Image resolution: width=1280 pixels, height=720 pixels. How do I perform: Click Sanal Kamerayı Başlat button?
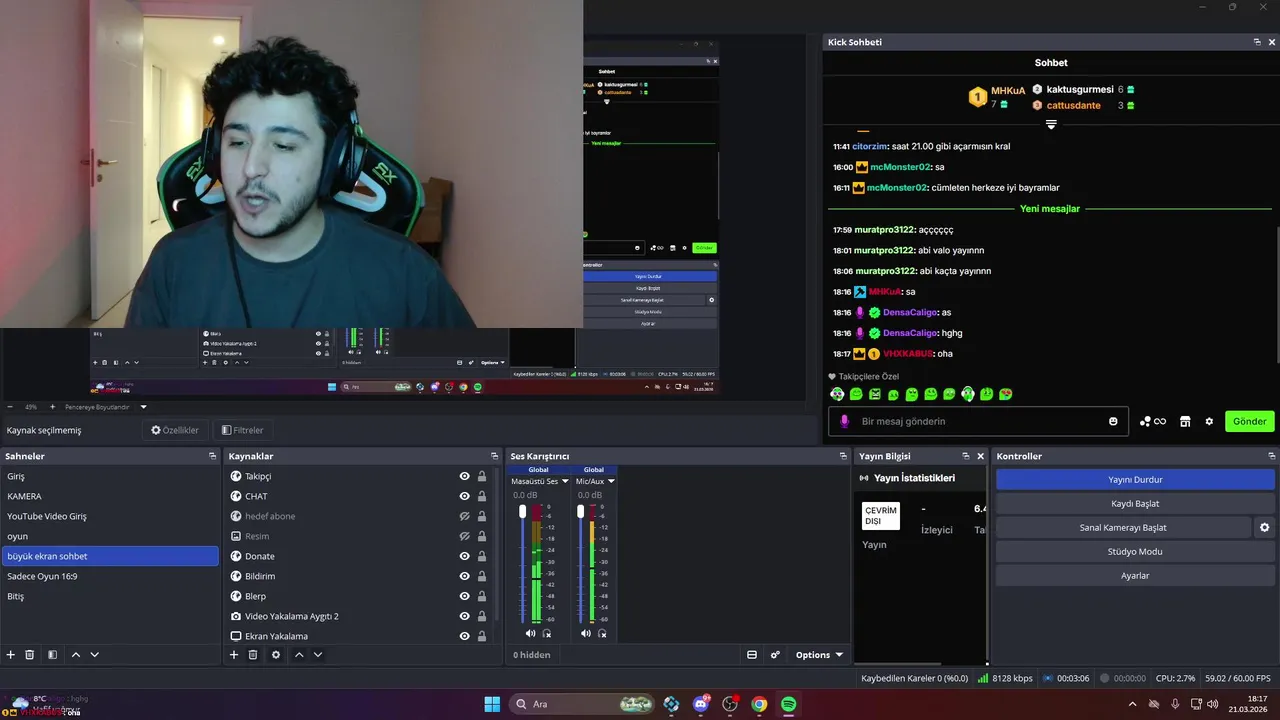[x=1123, y=527]
